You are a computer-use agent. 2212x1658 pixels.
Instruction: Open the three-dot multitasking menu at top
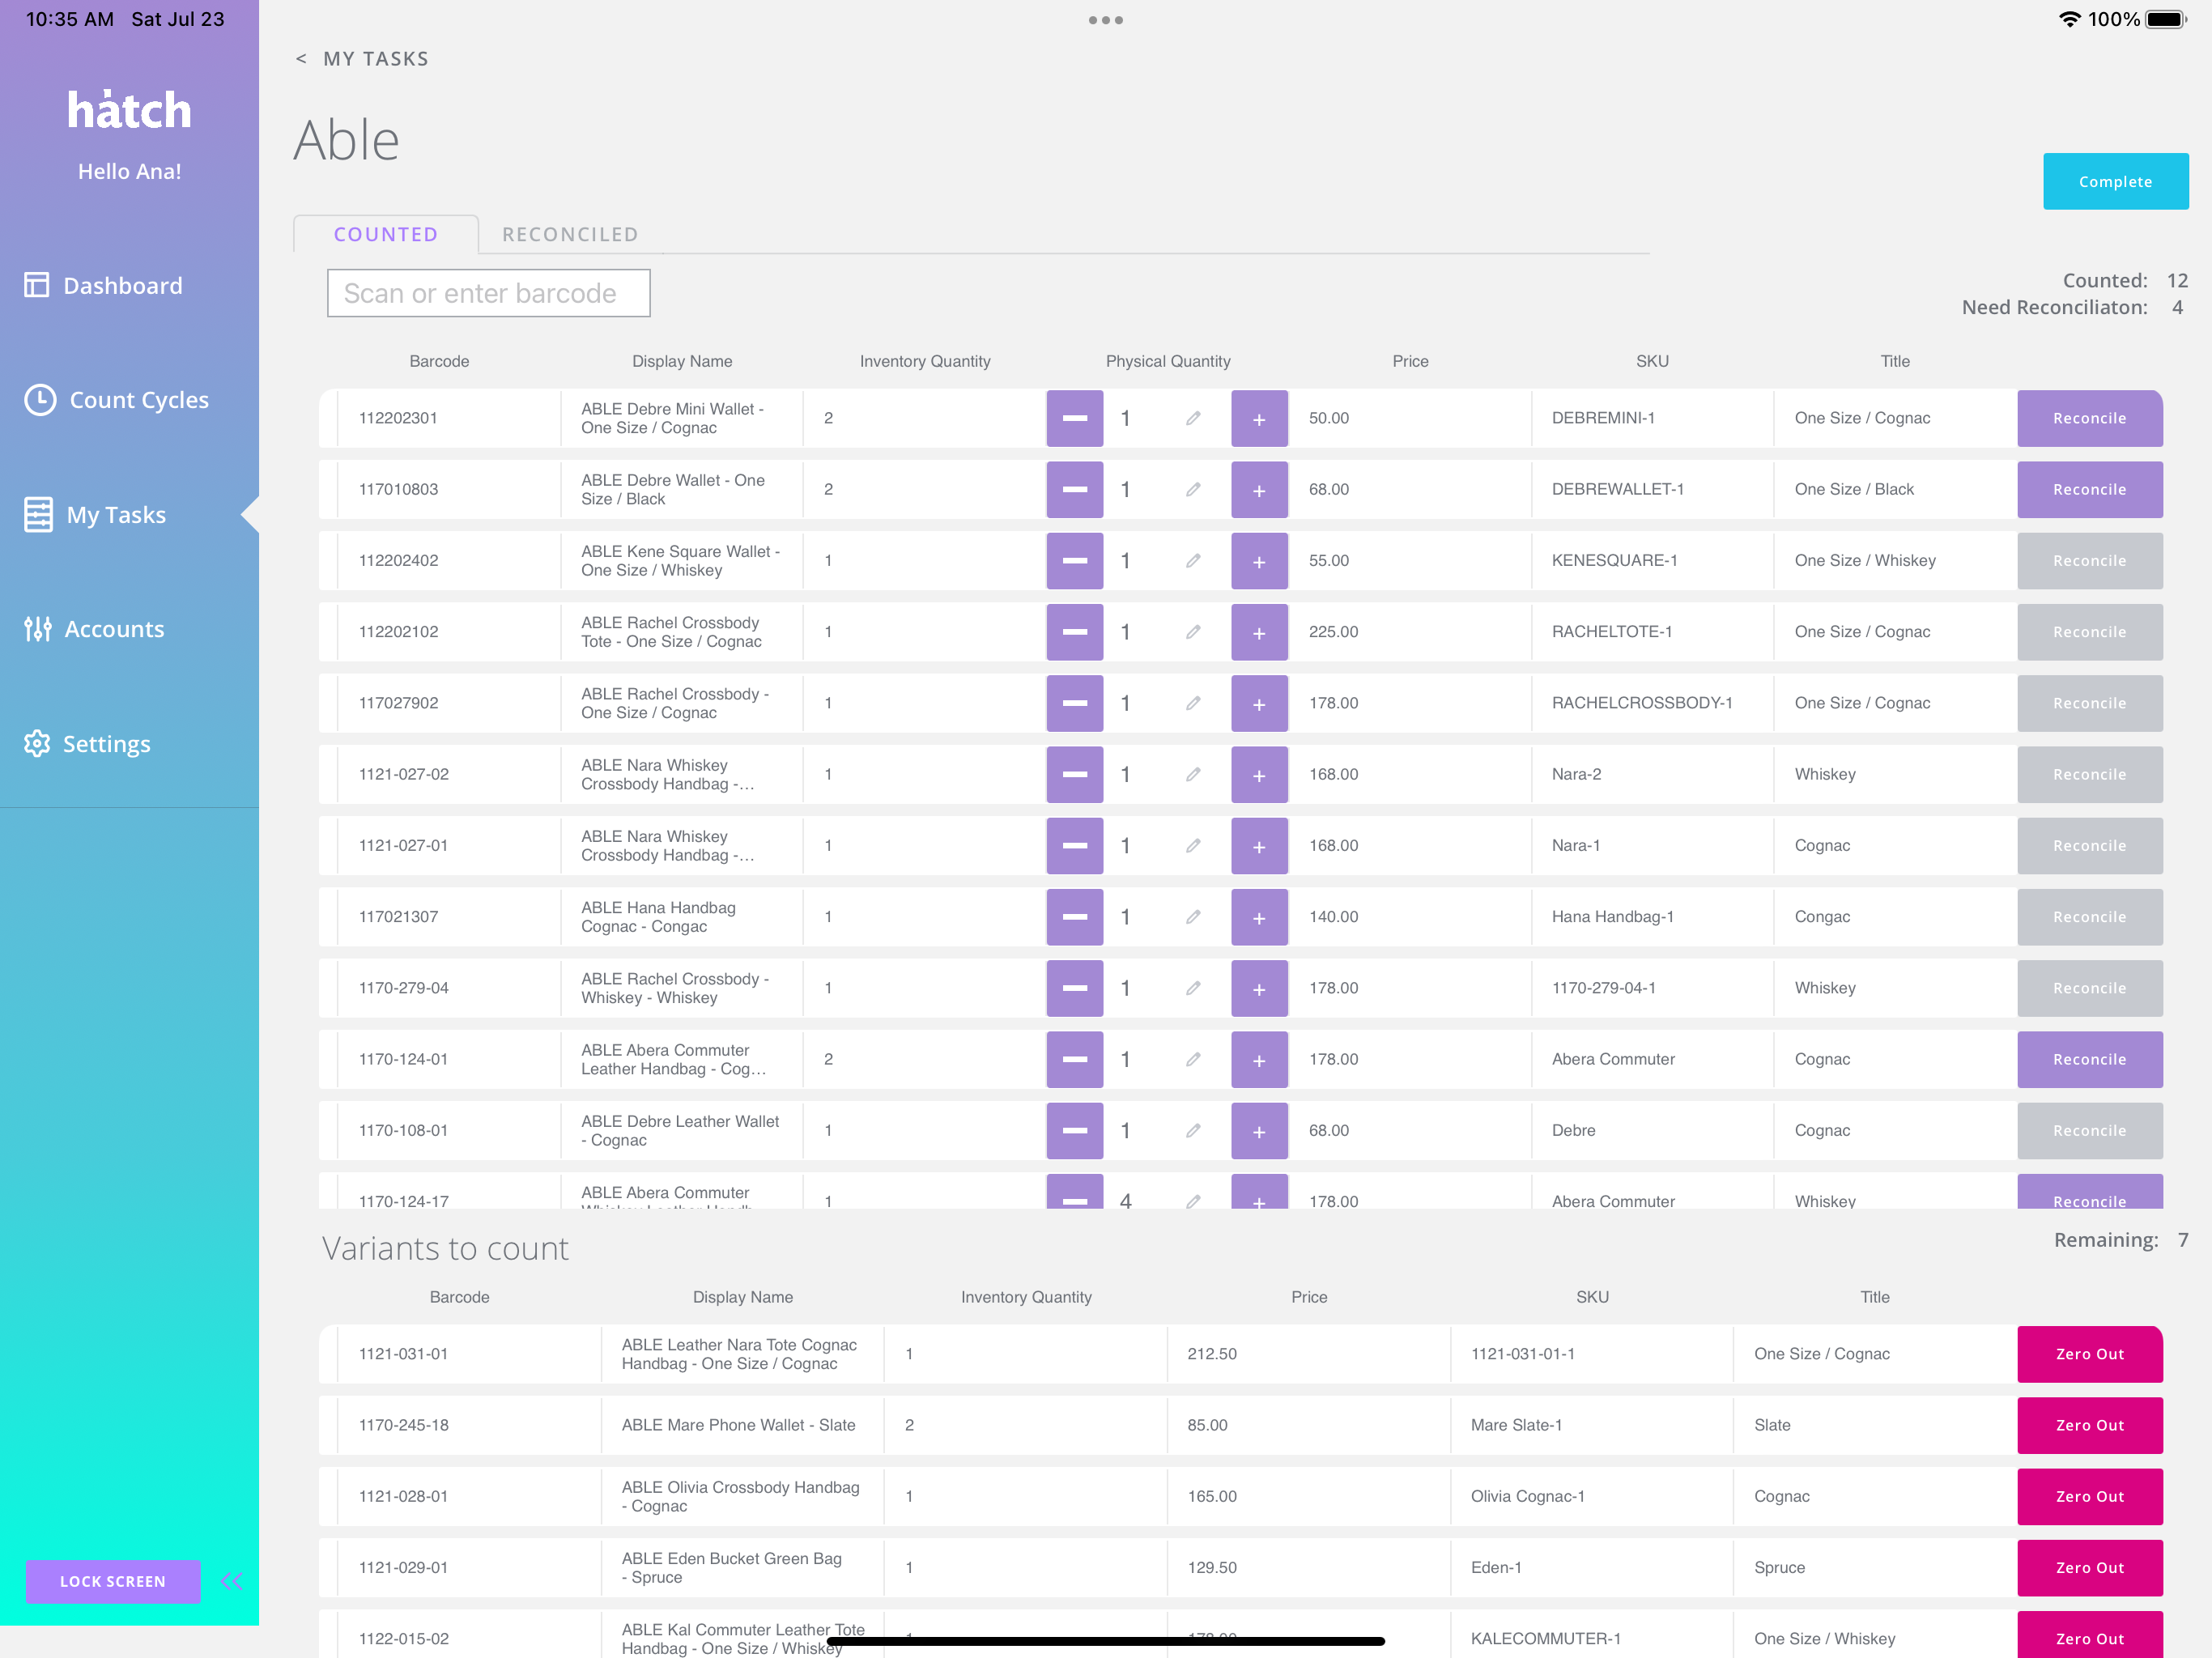(x=1106, y=20)
